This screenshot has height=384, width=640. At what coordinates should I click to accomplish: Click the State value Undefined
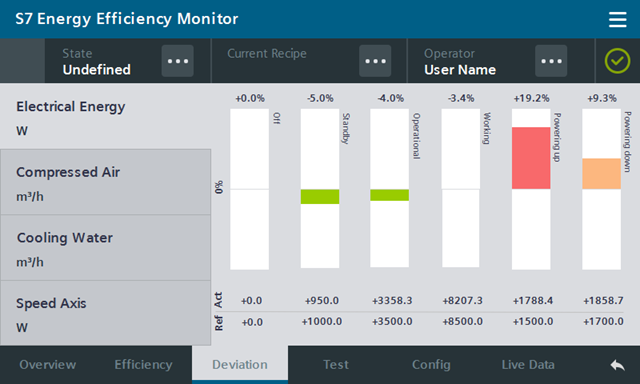97,70
